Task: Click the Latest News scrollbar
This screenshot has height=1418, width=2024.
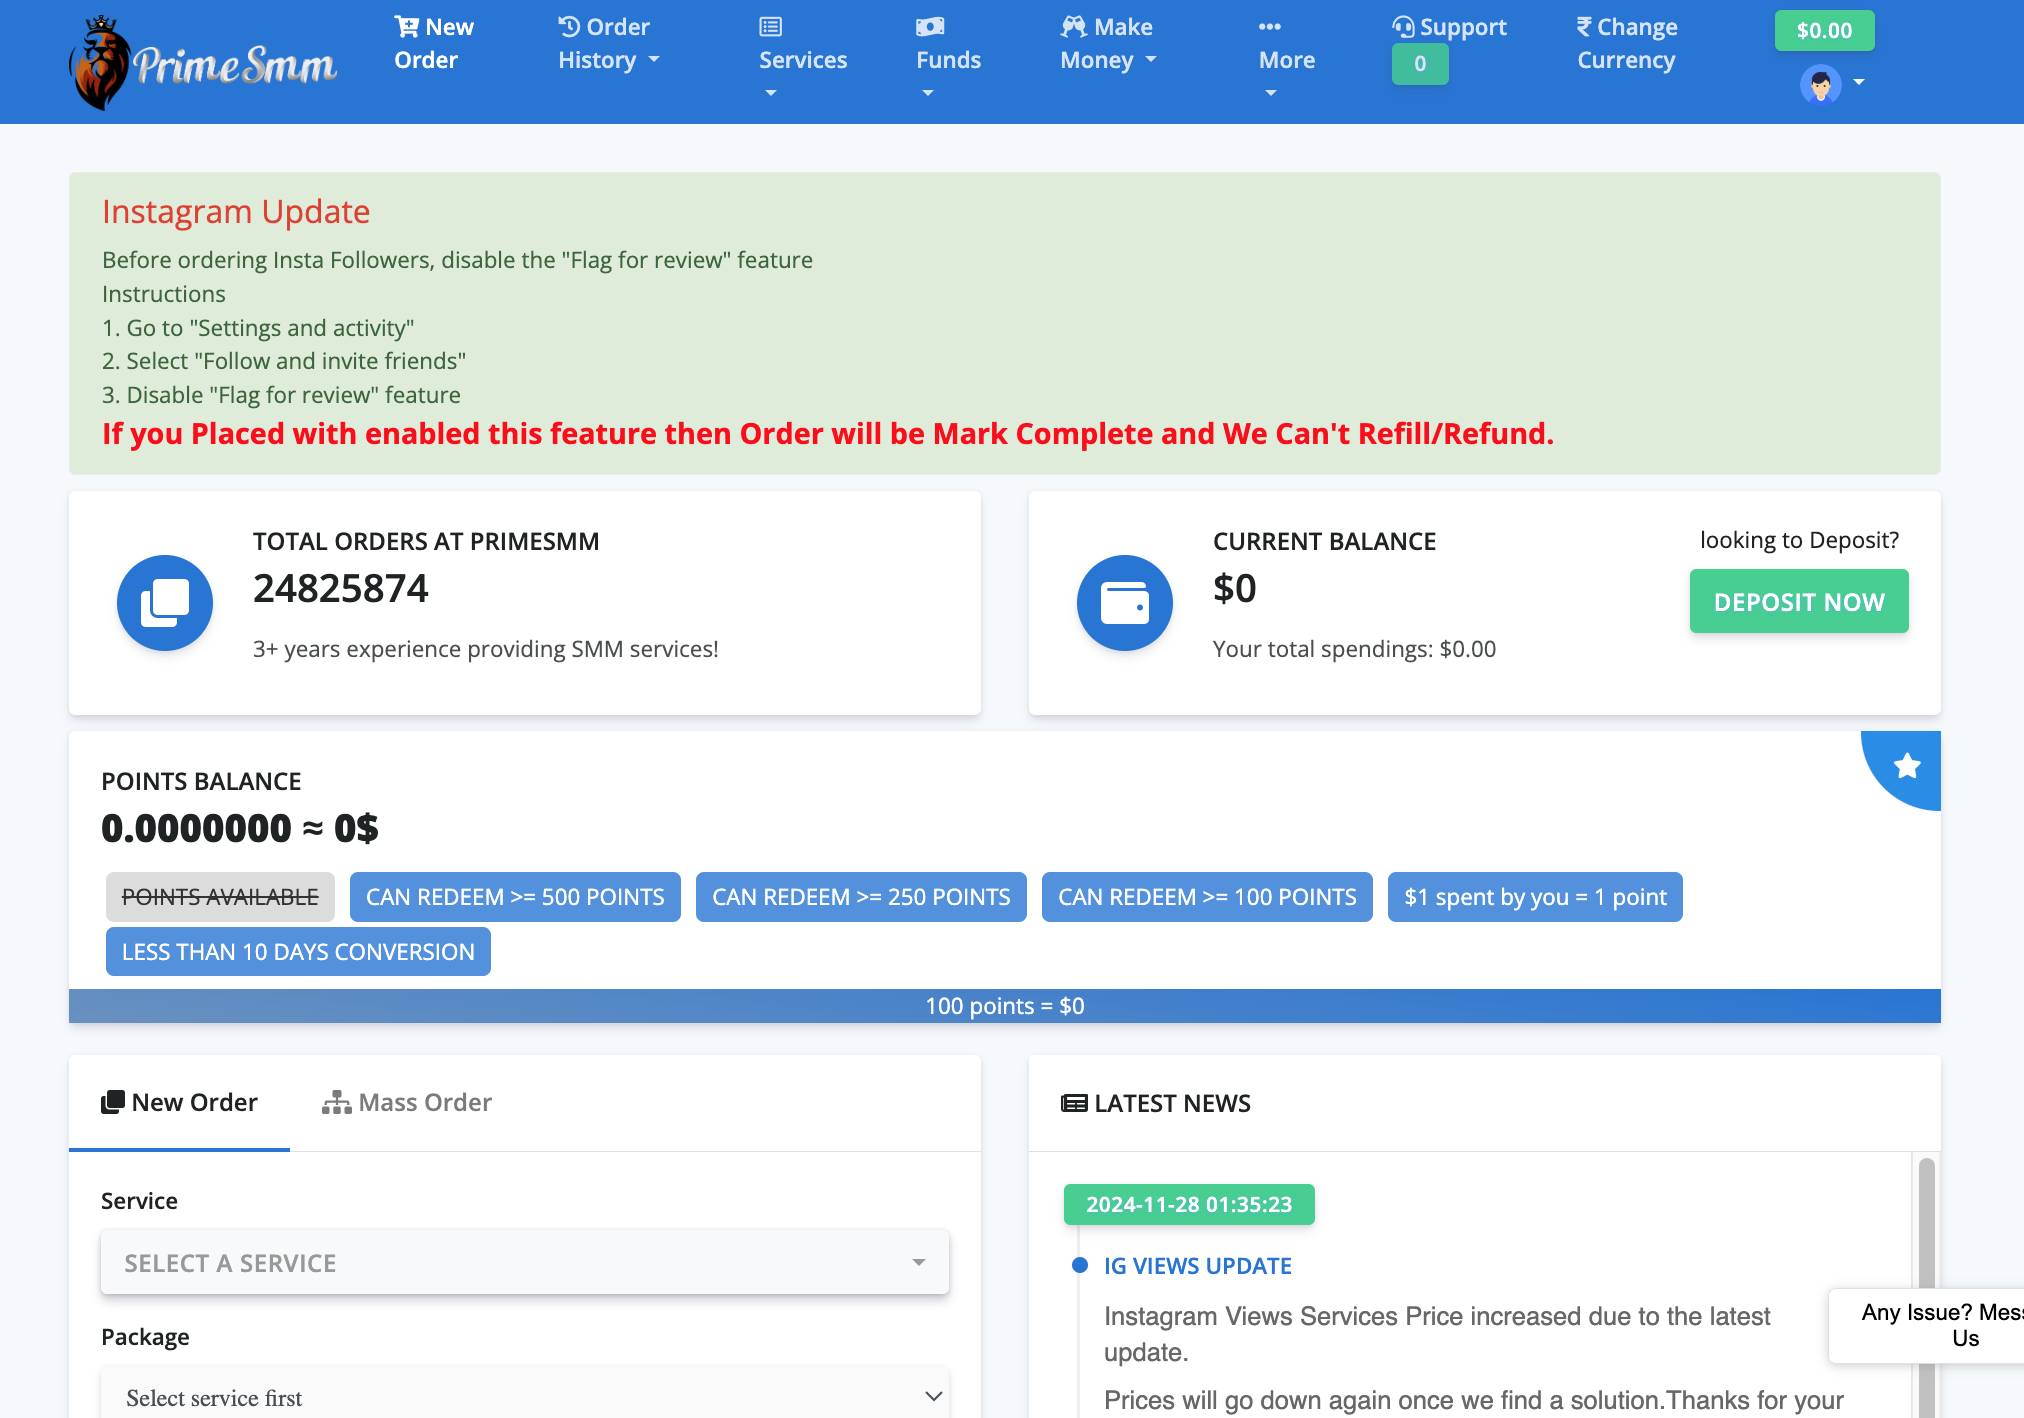Action: tap(1927, 1285)
